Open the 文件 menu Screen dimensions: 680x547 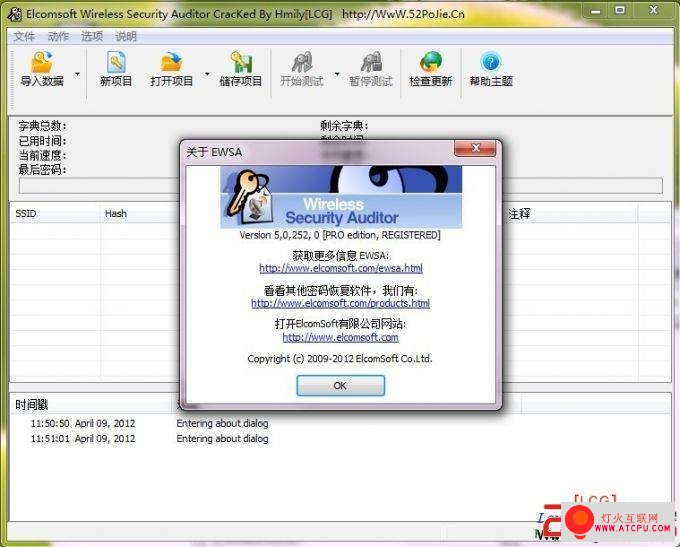(24, 36)
